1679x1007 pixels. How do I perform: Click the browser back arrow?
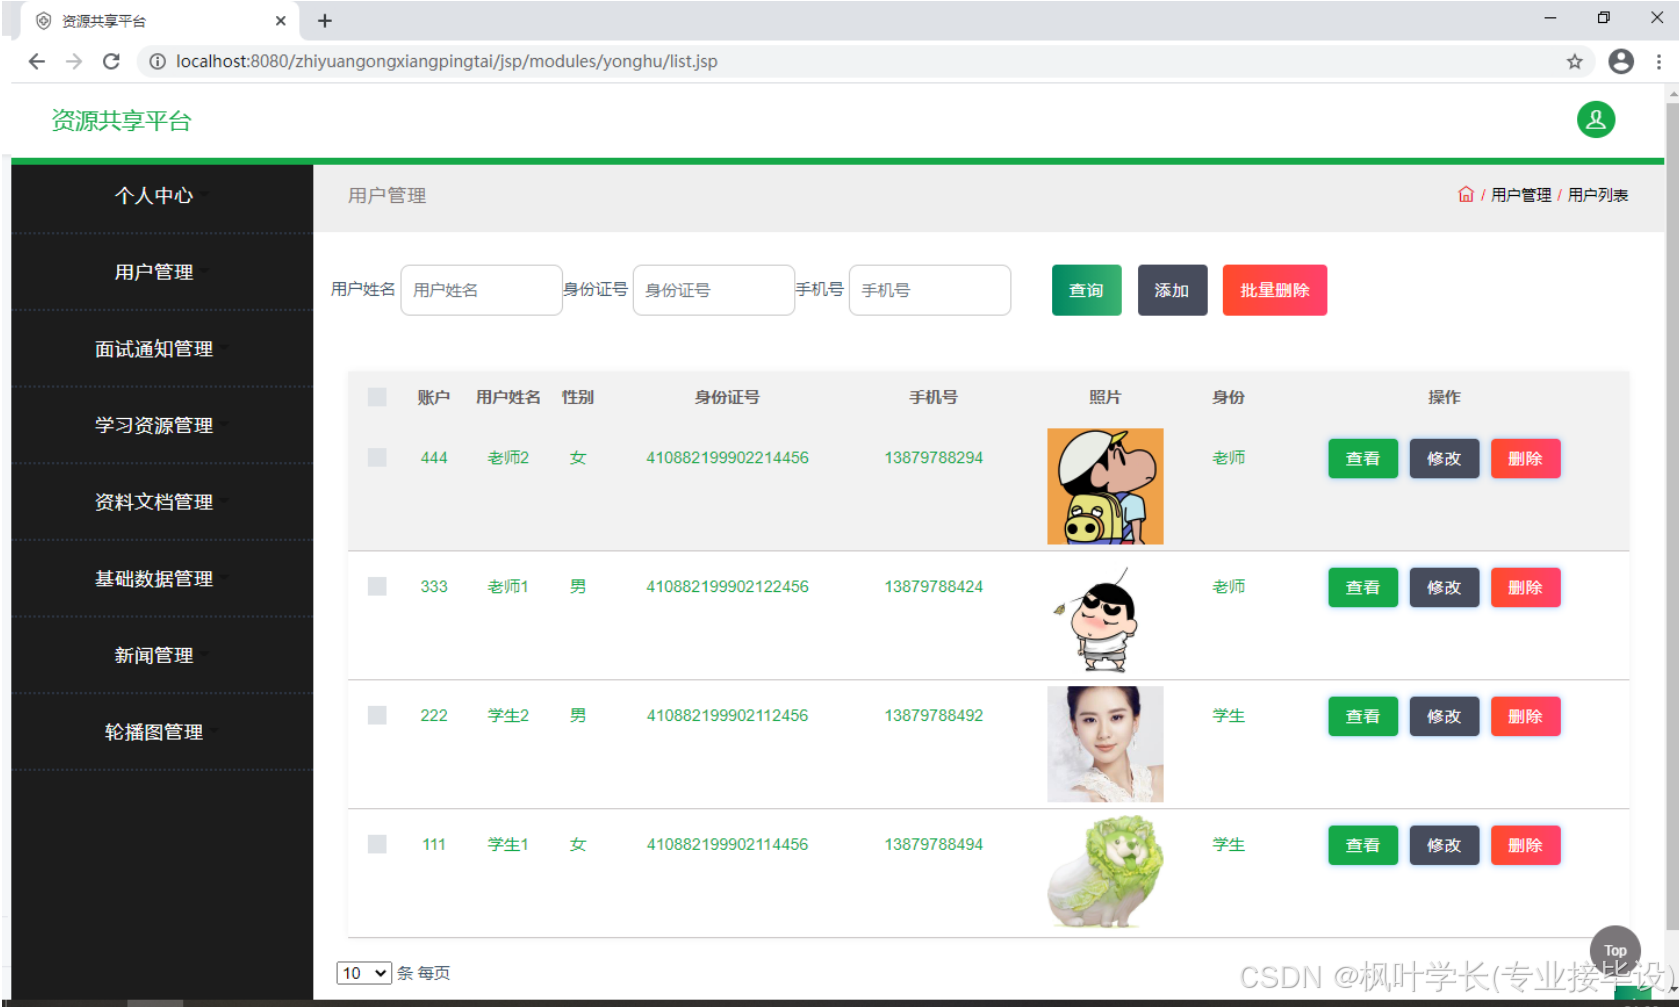click(37, 61)
